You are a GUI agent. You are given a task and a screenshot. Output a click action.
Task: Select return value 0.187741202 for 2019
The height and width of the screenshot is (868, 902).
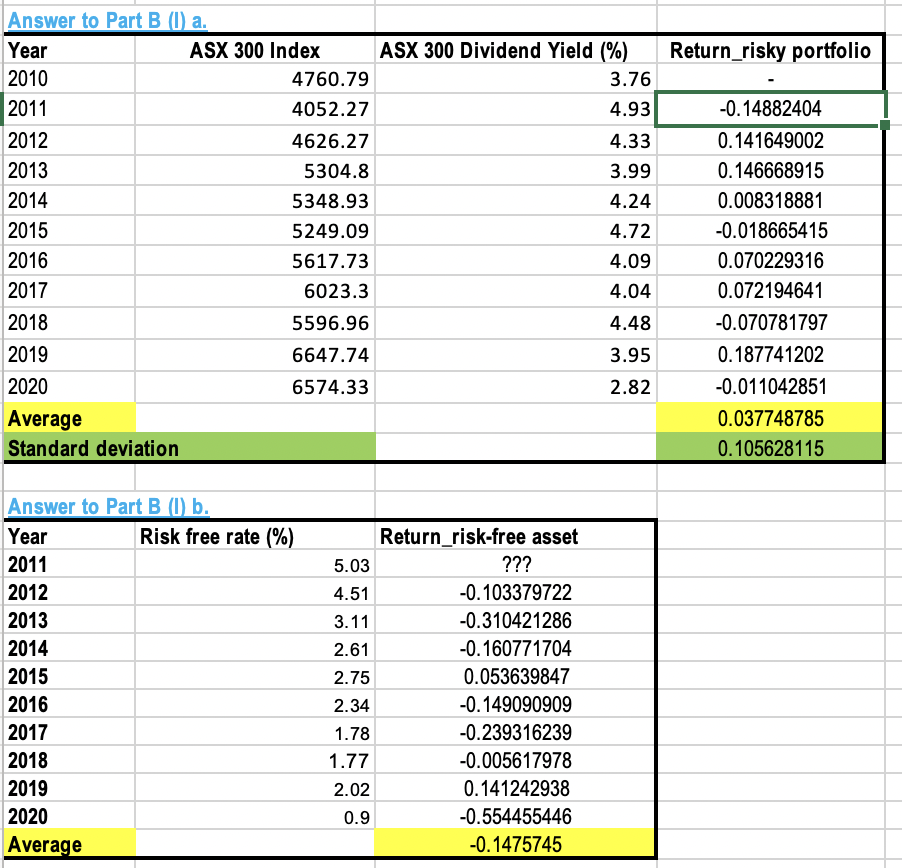click(768, 355)
